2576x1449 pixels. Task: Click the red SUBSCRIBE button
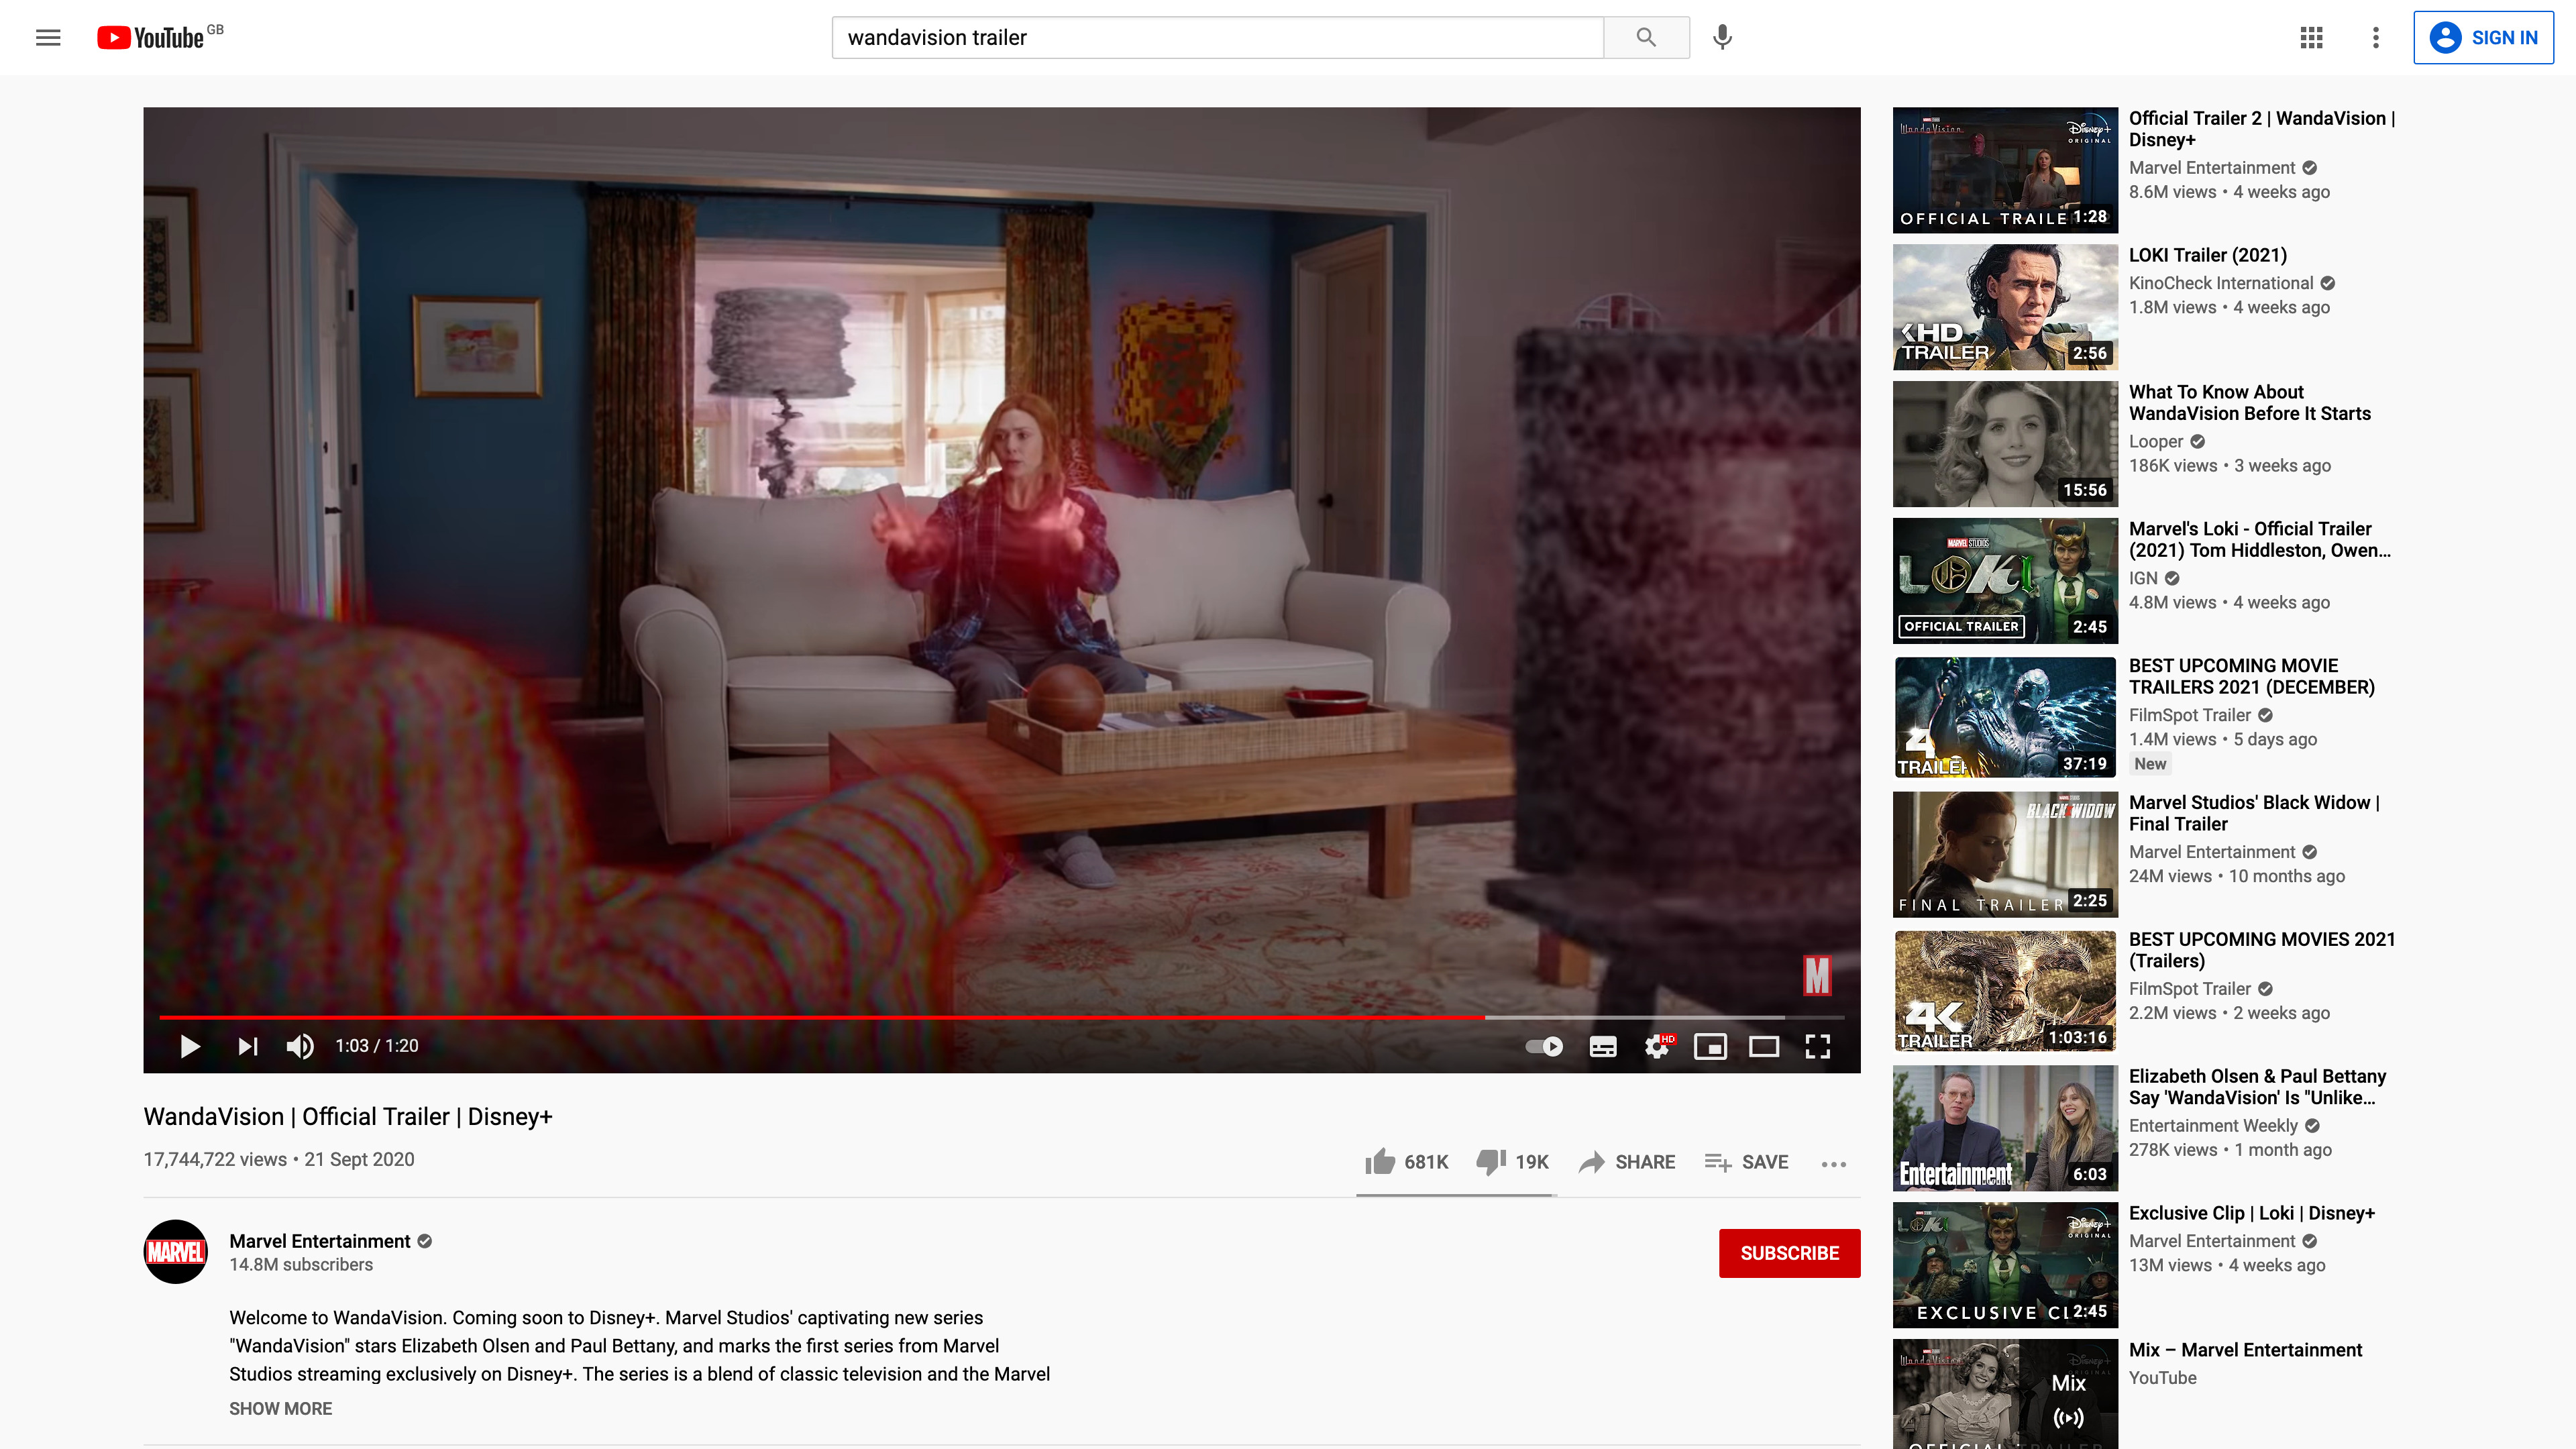[x=1789, y=1253]
